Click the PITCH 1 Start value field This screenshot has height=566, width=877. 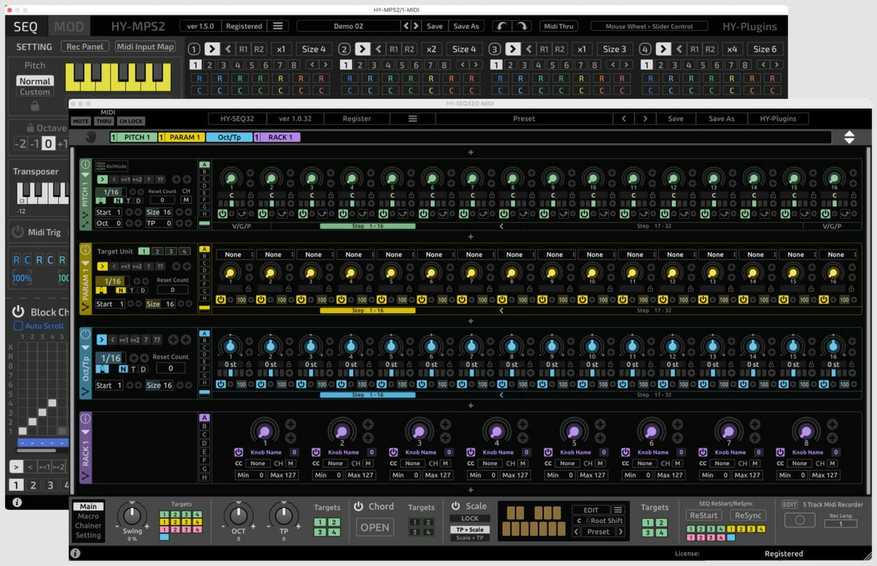pyautogui.click(x=118, y=212)
